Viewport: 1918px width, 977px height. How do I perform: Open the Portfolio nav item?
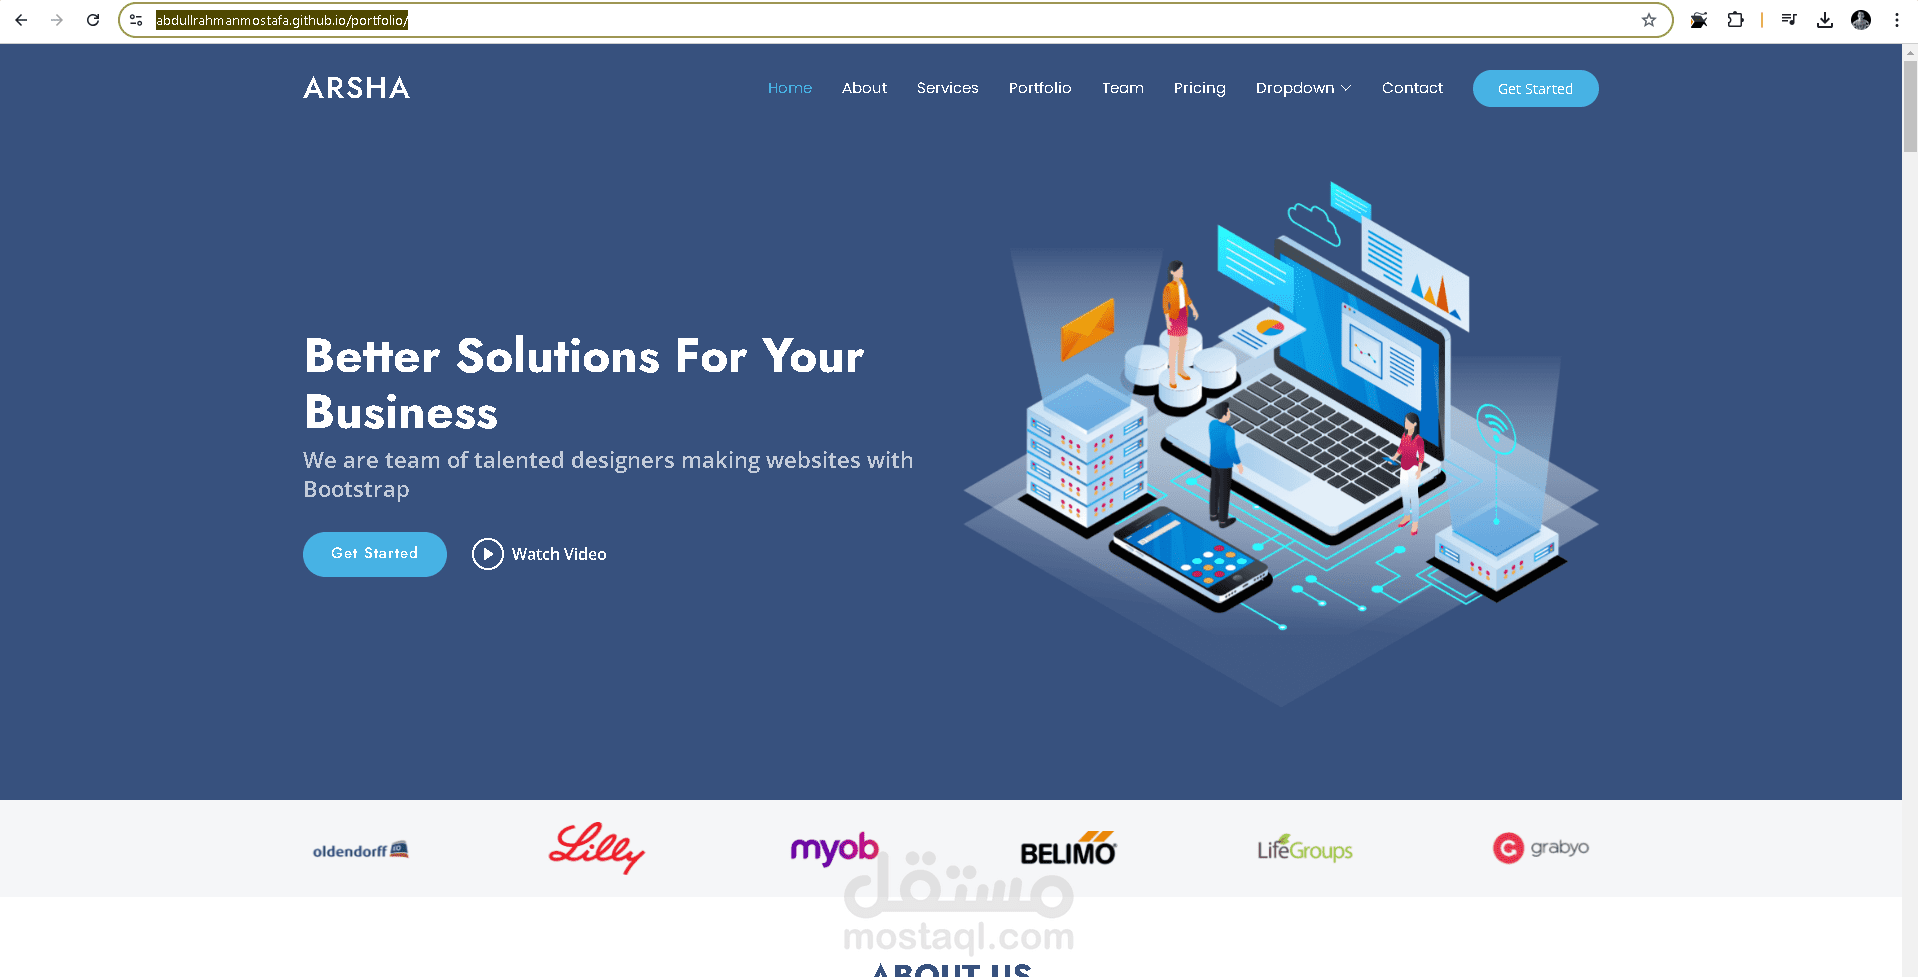pos(1040,88)
